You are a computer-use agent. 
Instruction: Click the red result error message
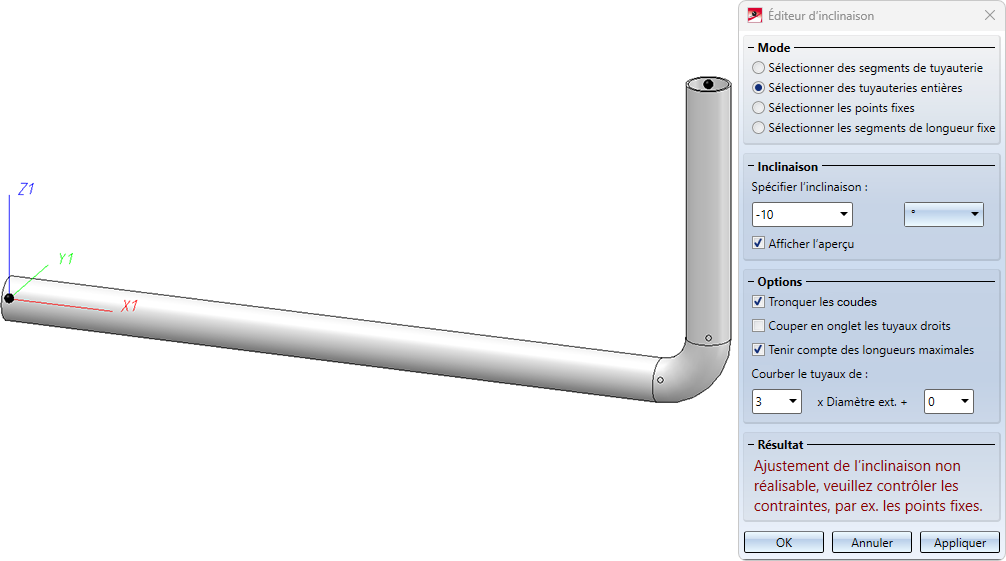(x=868, y=486)
